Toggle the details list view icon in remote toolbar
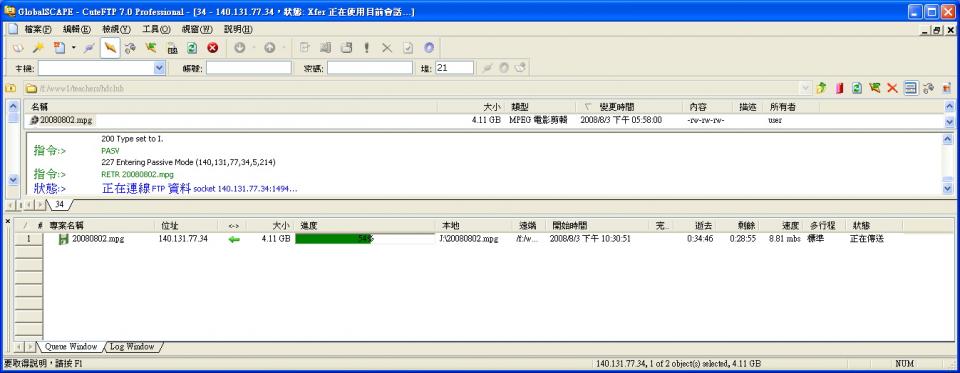Screen dimensions: 960x373 910,88
